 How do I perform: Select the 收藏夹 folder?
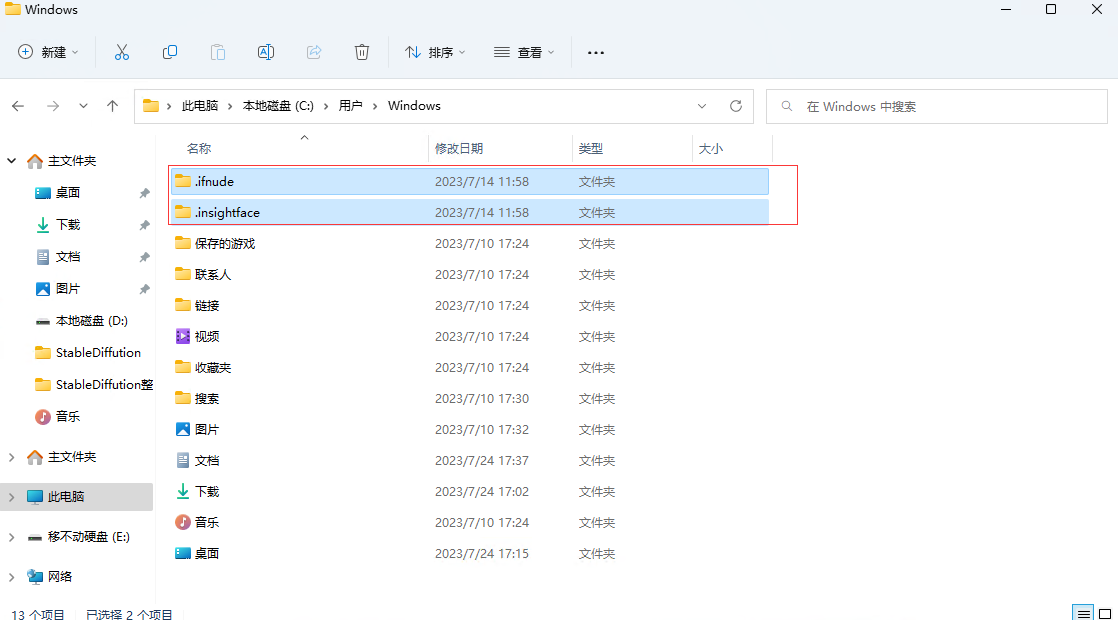coord(212,368)
